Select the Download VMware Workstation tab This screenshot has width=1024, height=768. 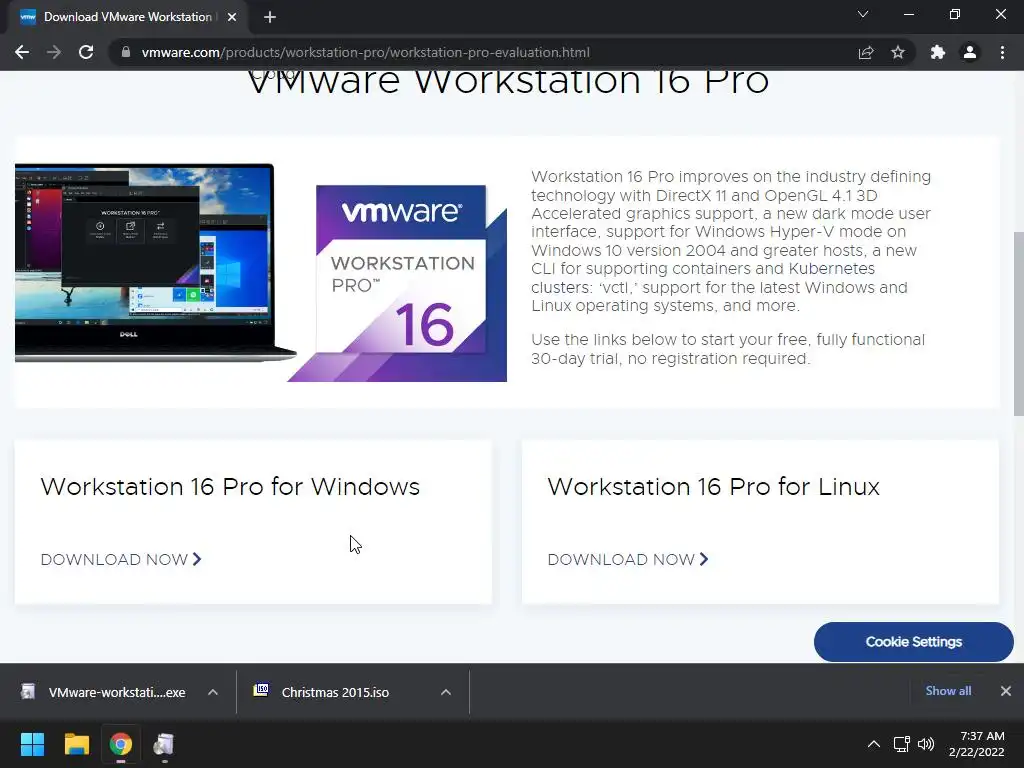click(x=127, y=17)
